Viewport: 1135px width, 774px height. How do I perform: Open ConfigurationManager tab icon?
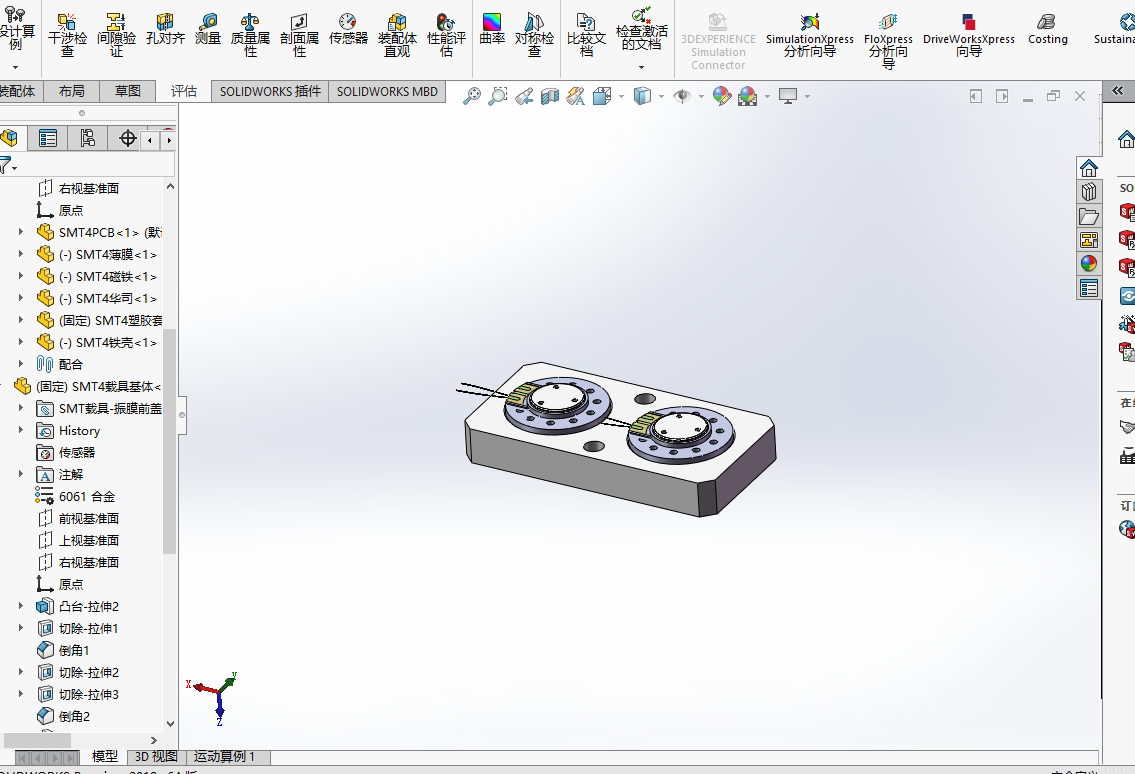[88, 138]
